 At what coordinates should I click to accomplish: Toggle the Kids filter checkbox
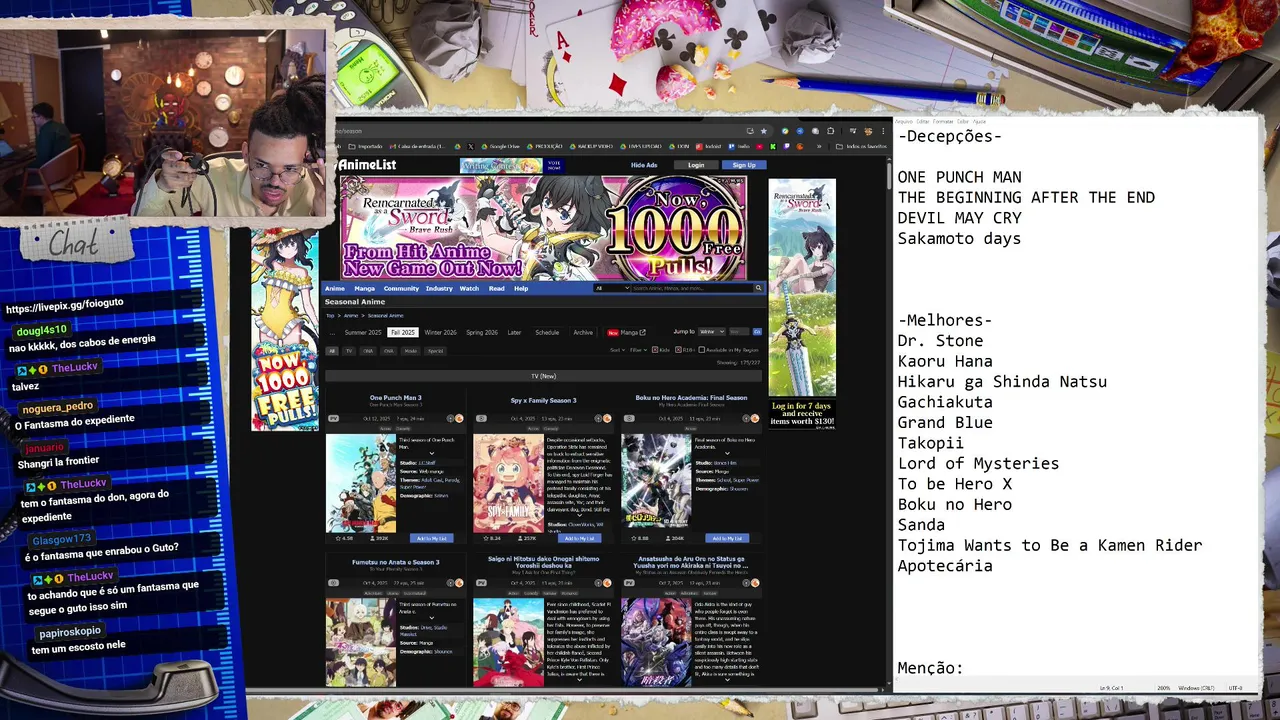(x=655, y=350)
